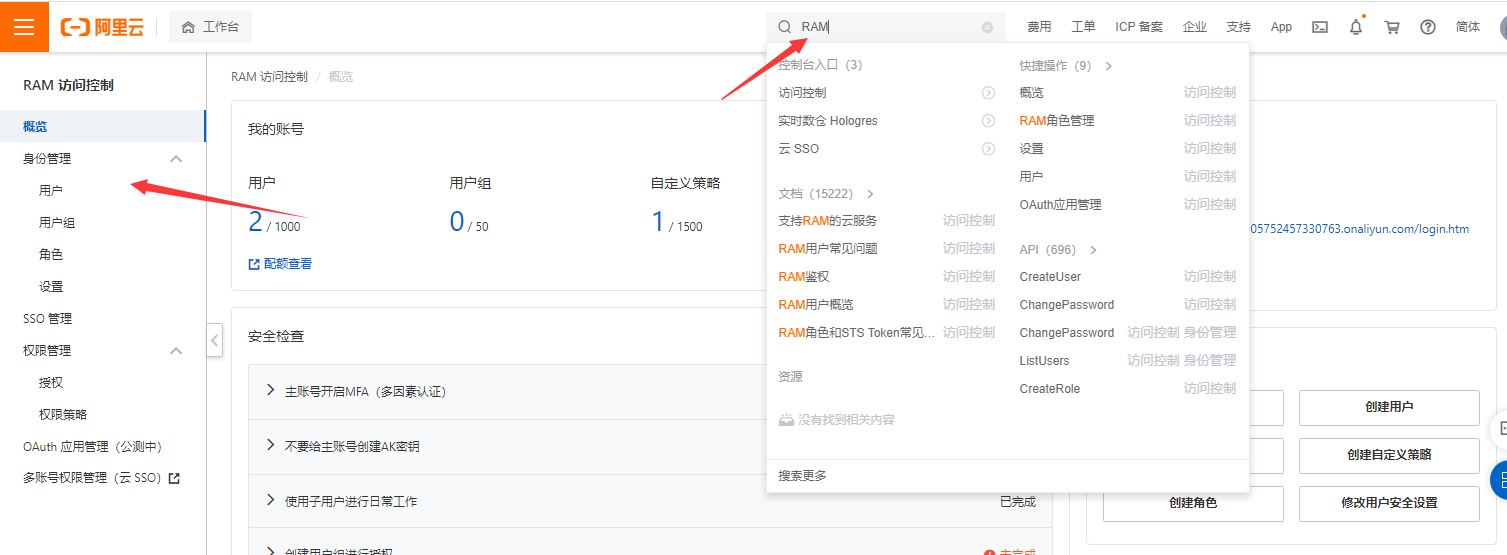Open 权限策略 in the left sidebar
This screenshot has width=1507, height=555.
pos(63,414)
